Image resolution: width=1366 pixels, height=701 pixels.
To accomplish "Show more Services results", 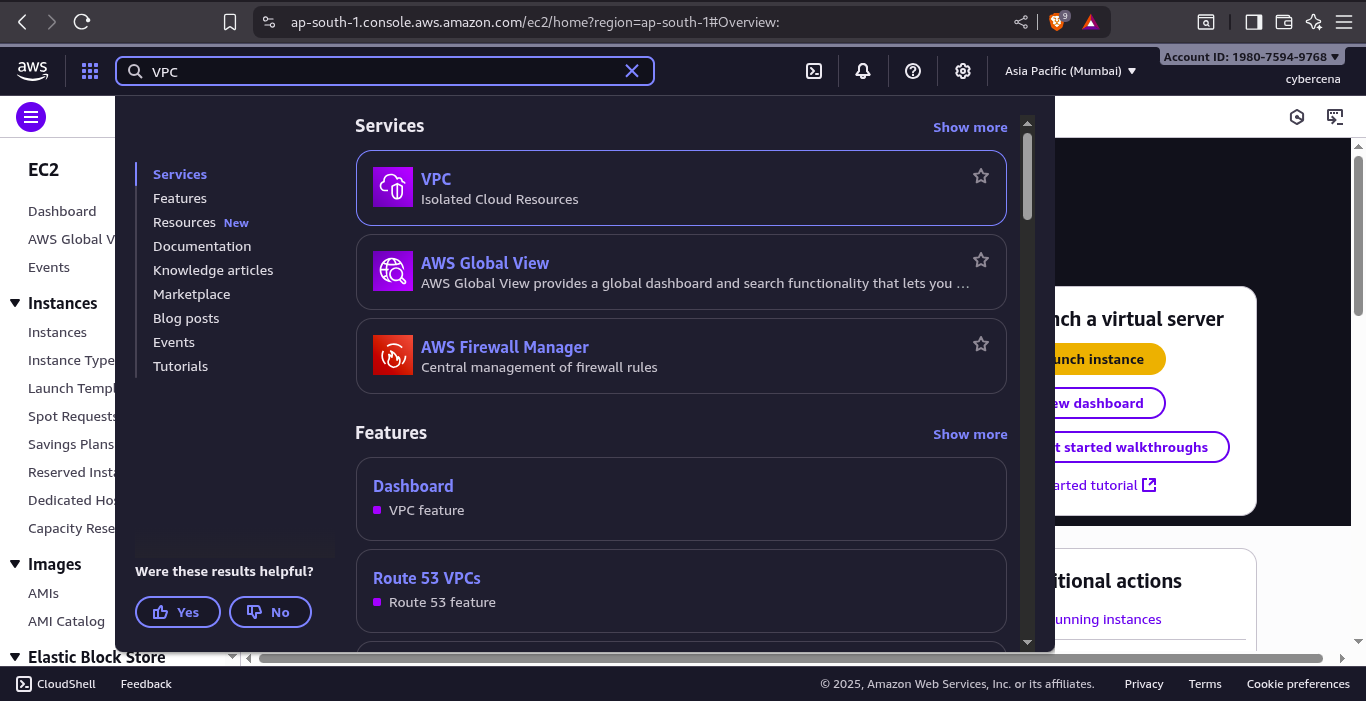I will coord(970,127).
